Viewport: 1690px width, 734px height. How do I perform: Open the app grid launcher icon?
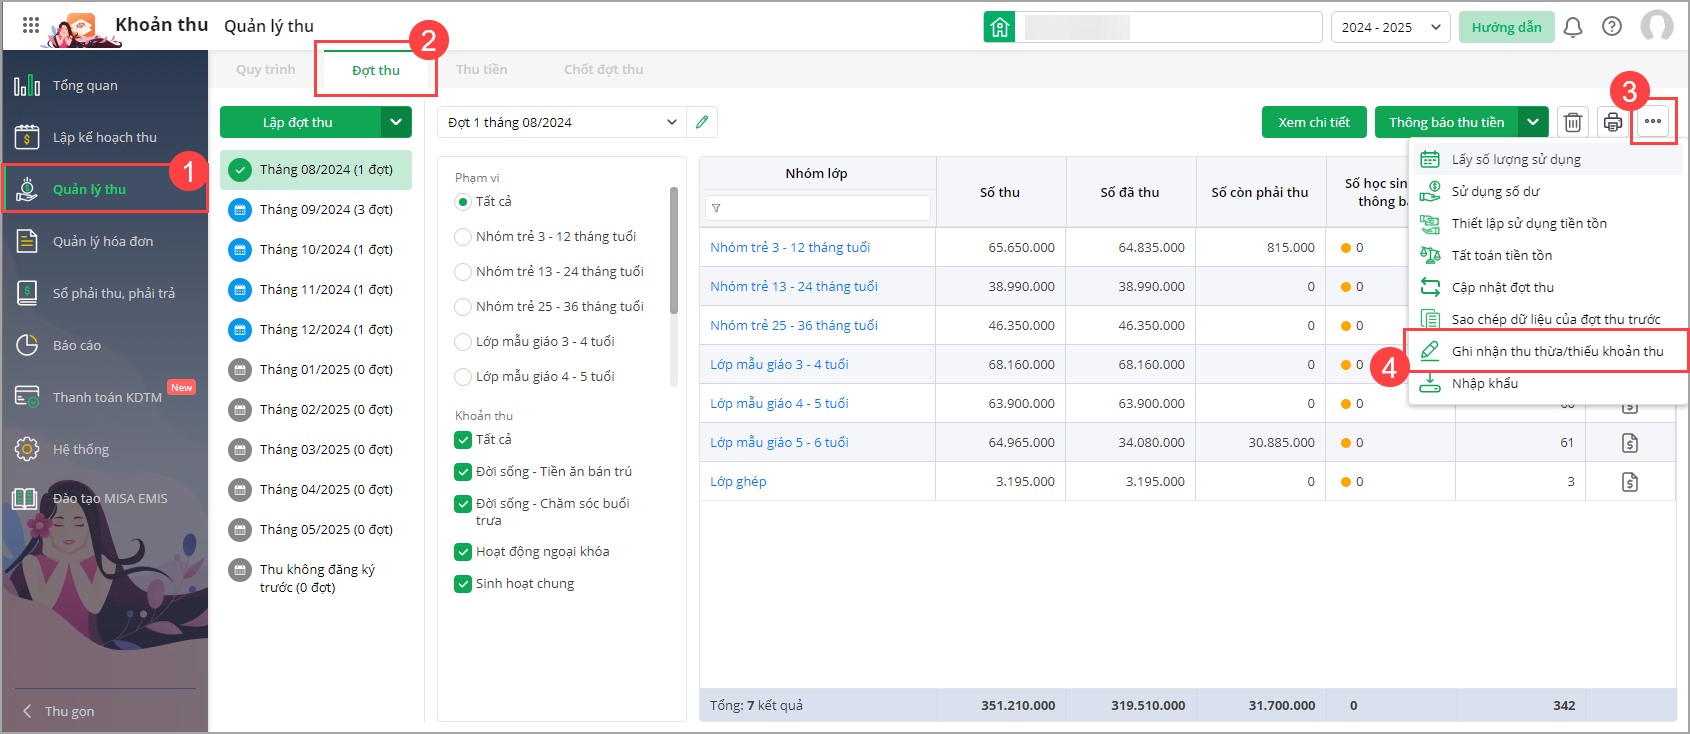click(x=31, y=25)
